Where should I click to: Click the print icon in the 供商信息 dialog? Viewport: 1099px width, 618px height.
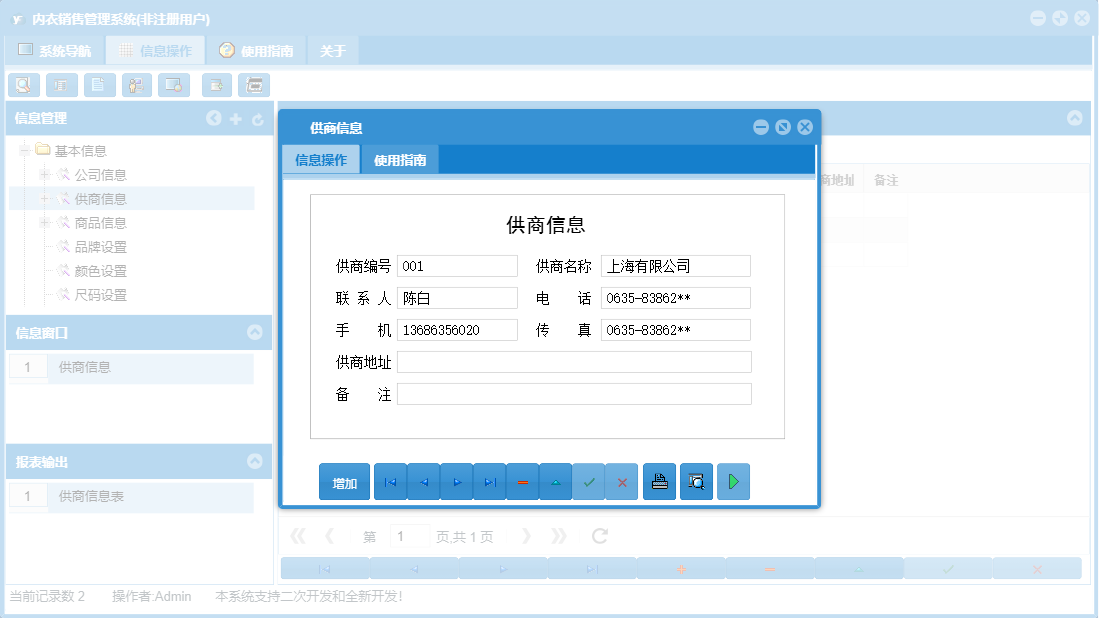pos(659,481)
